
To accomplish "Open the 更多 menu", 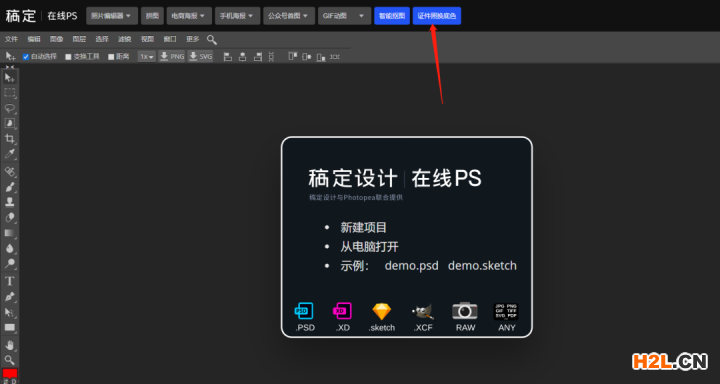I will click(x=193, y=40).
